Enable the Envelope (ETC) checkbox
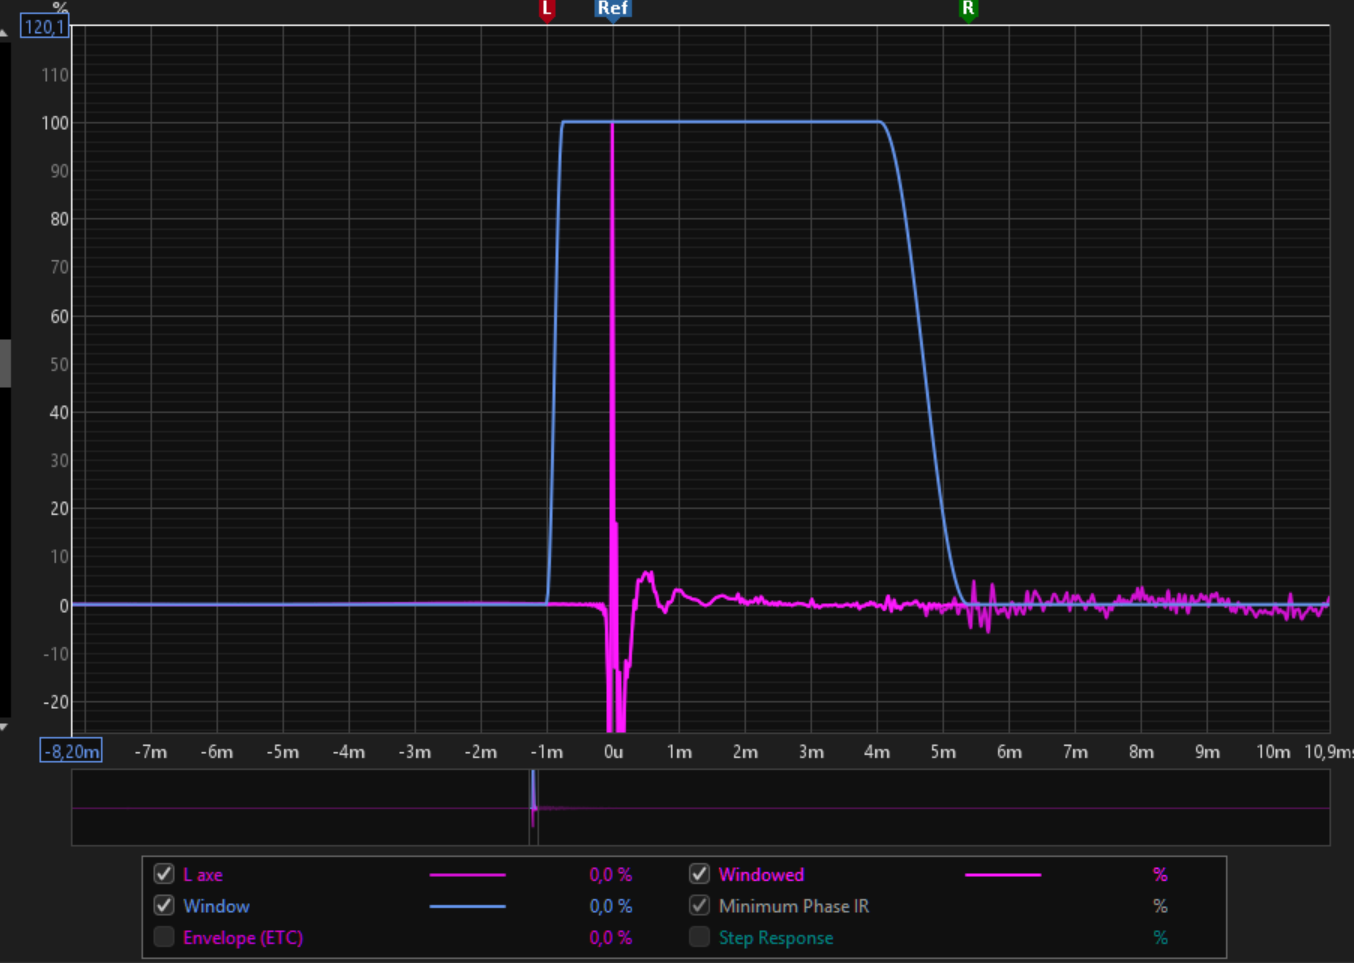 (164, 937)
